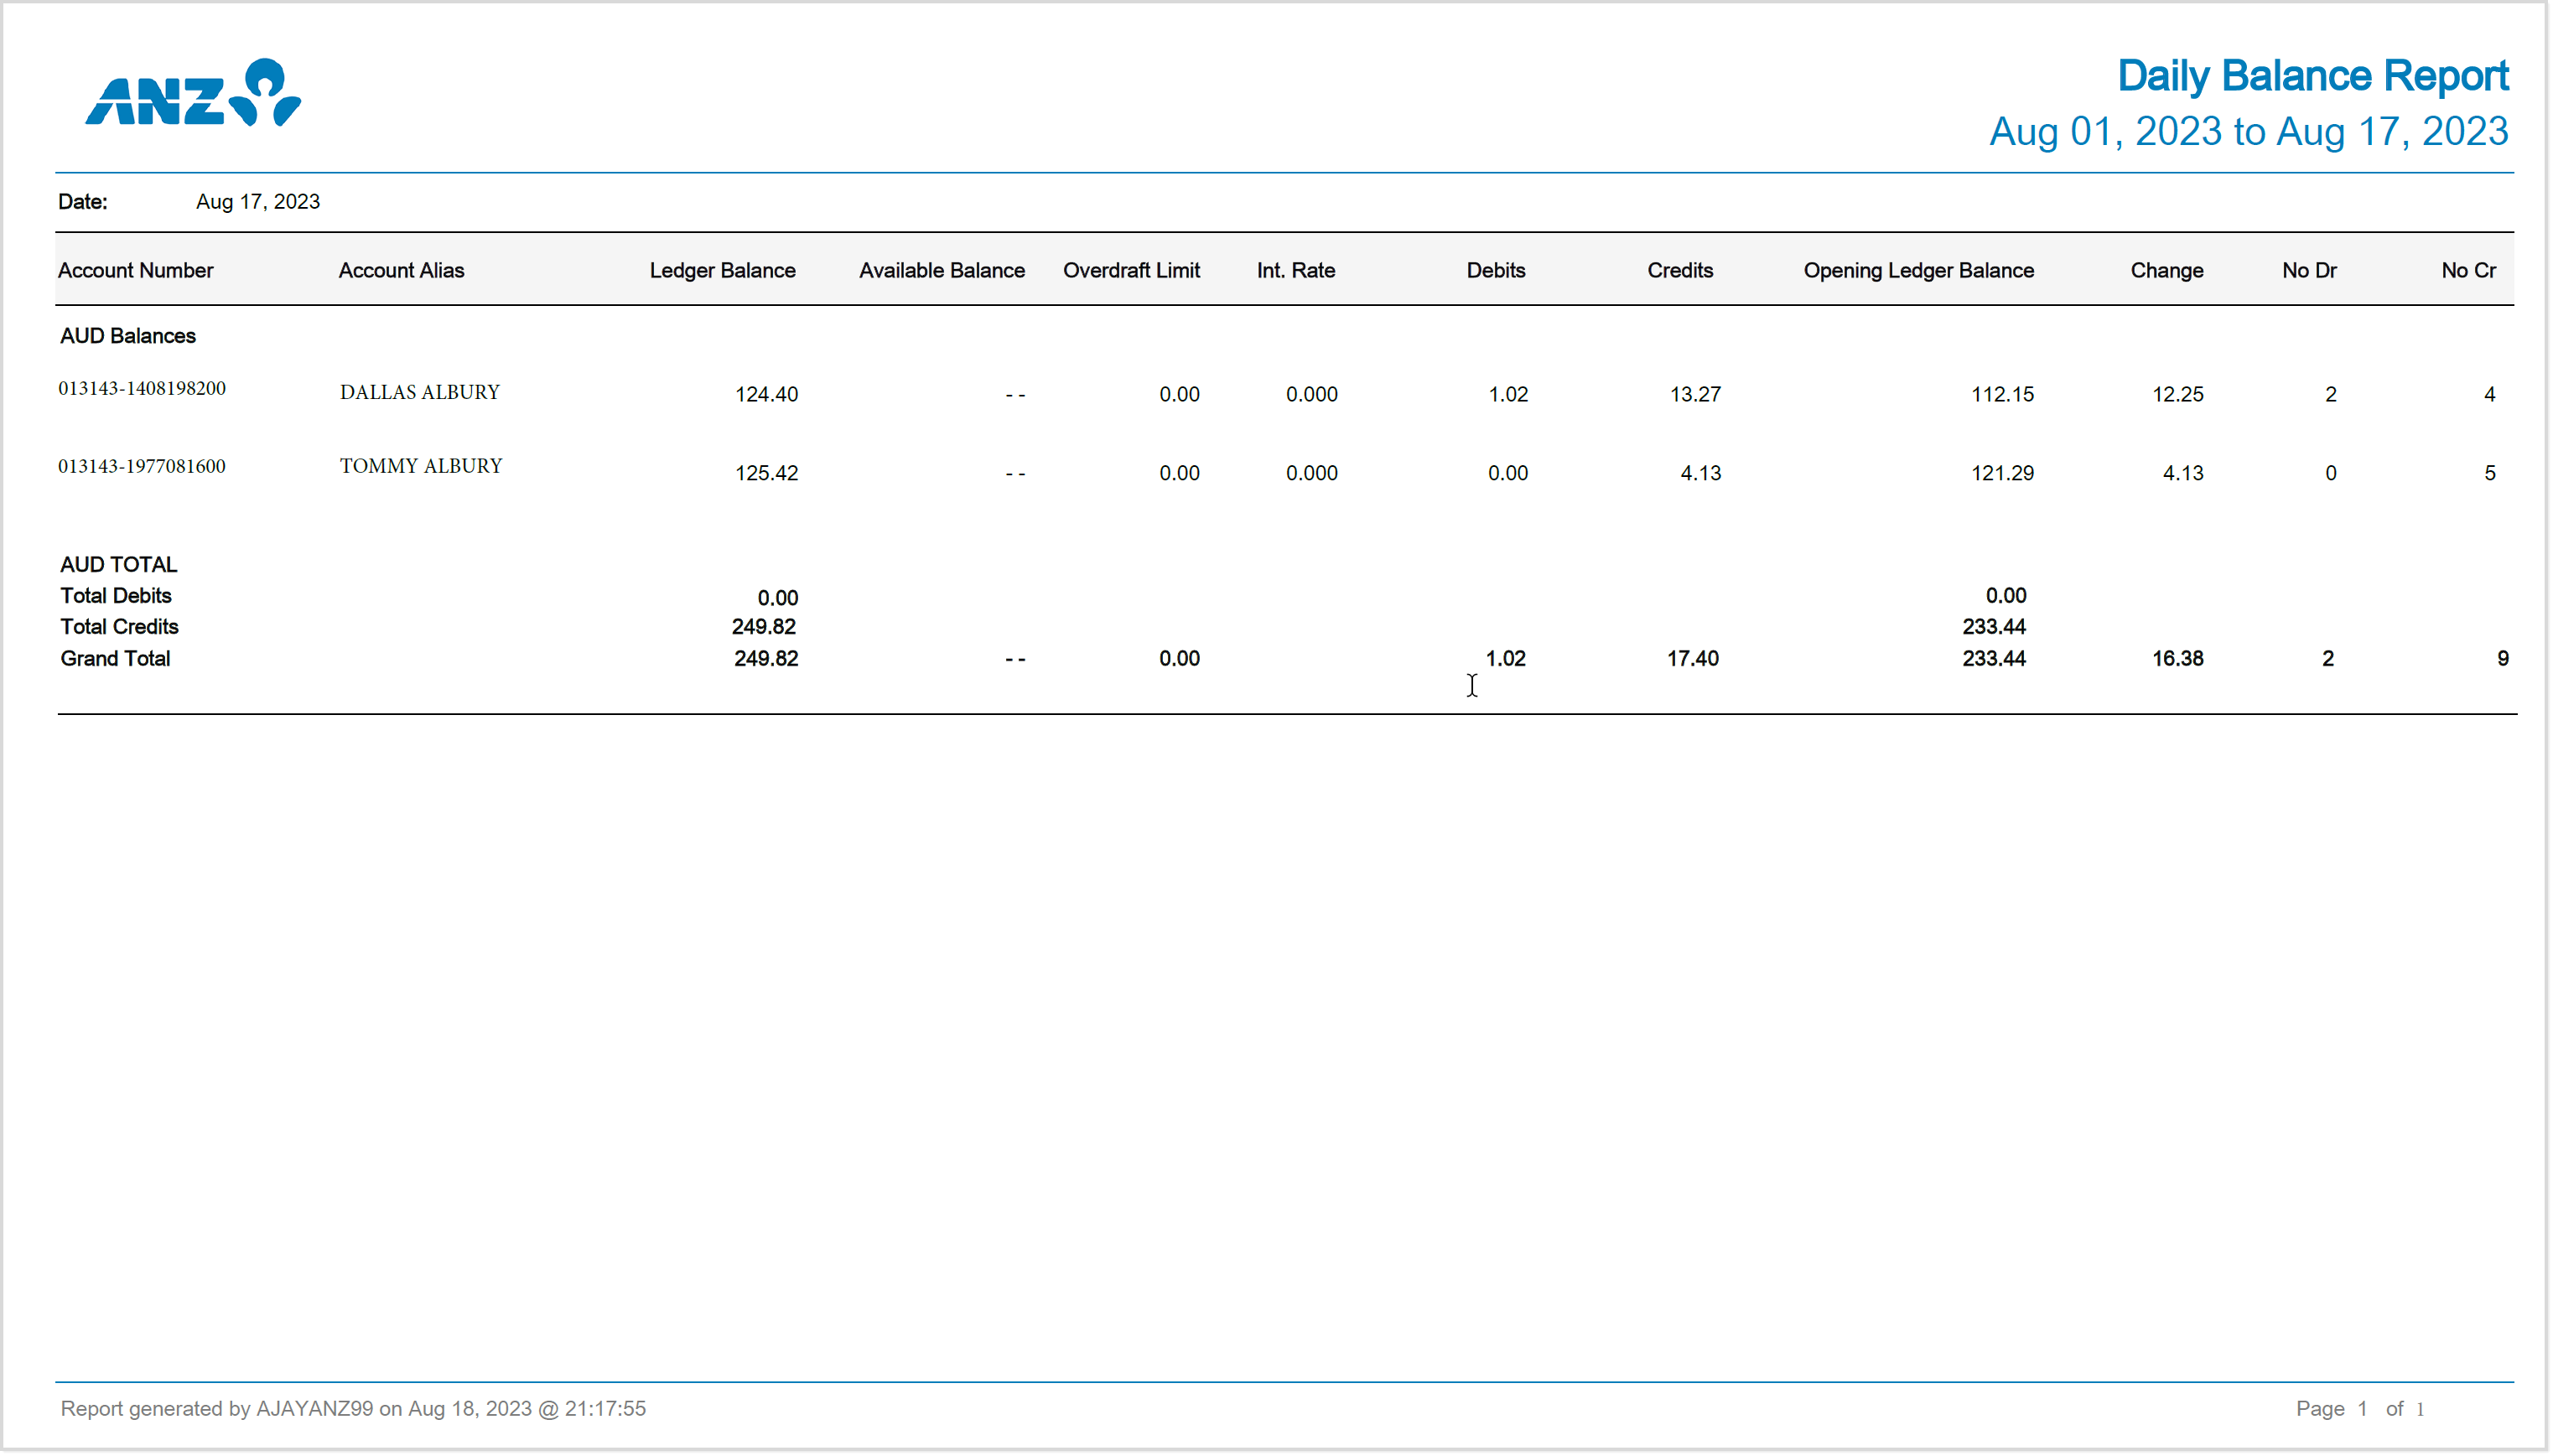
Task: Select the Account Number column header
Action: 135,270
